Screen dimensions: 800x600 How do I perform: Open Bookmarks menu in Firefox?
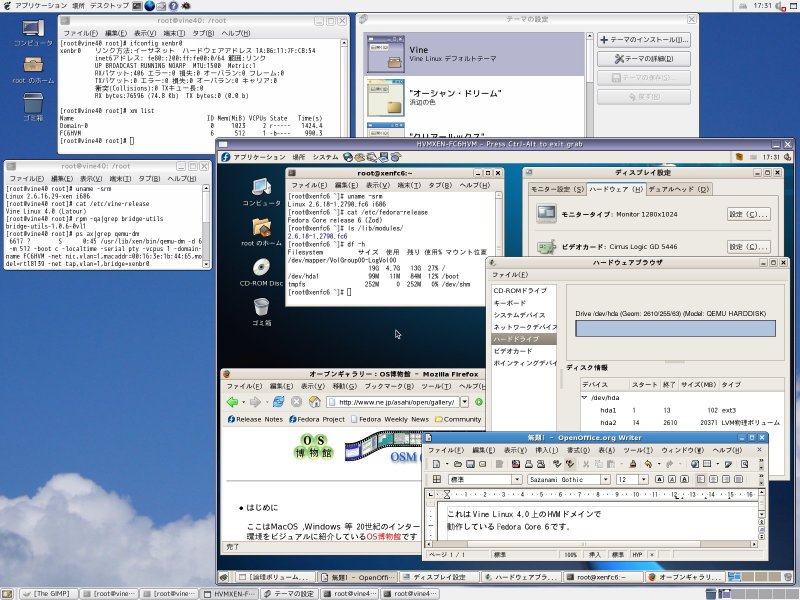(x=389, y=386)
